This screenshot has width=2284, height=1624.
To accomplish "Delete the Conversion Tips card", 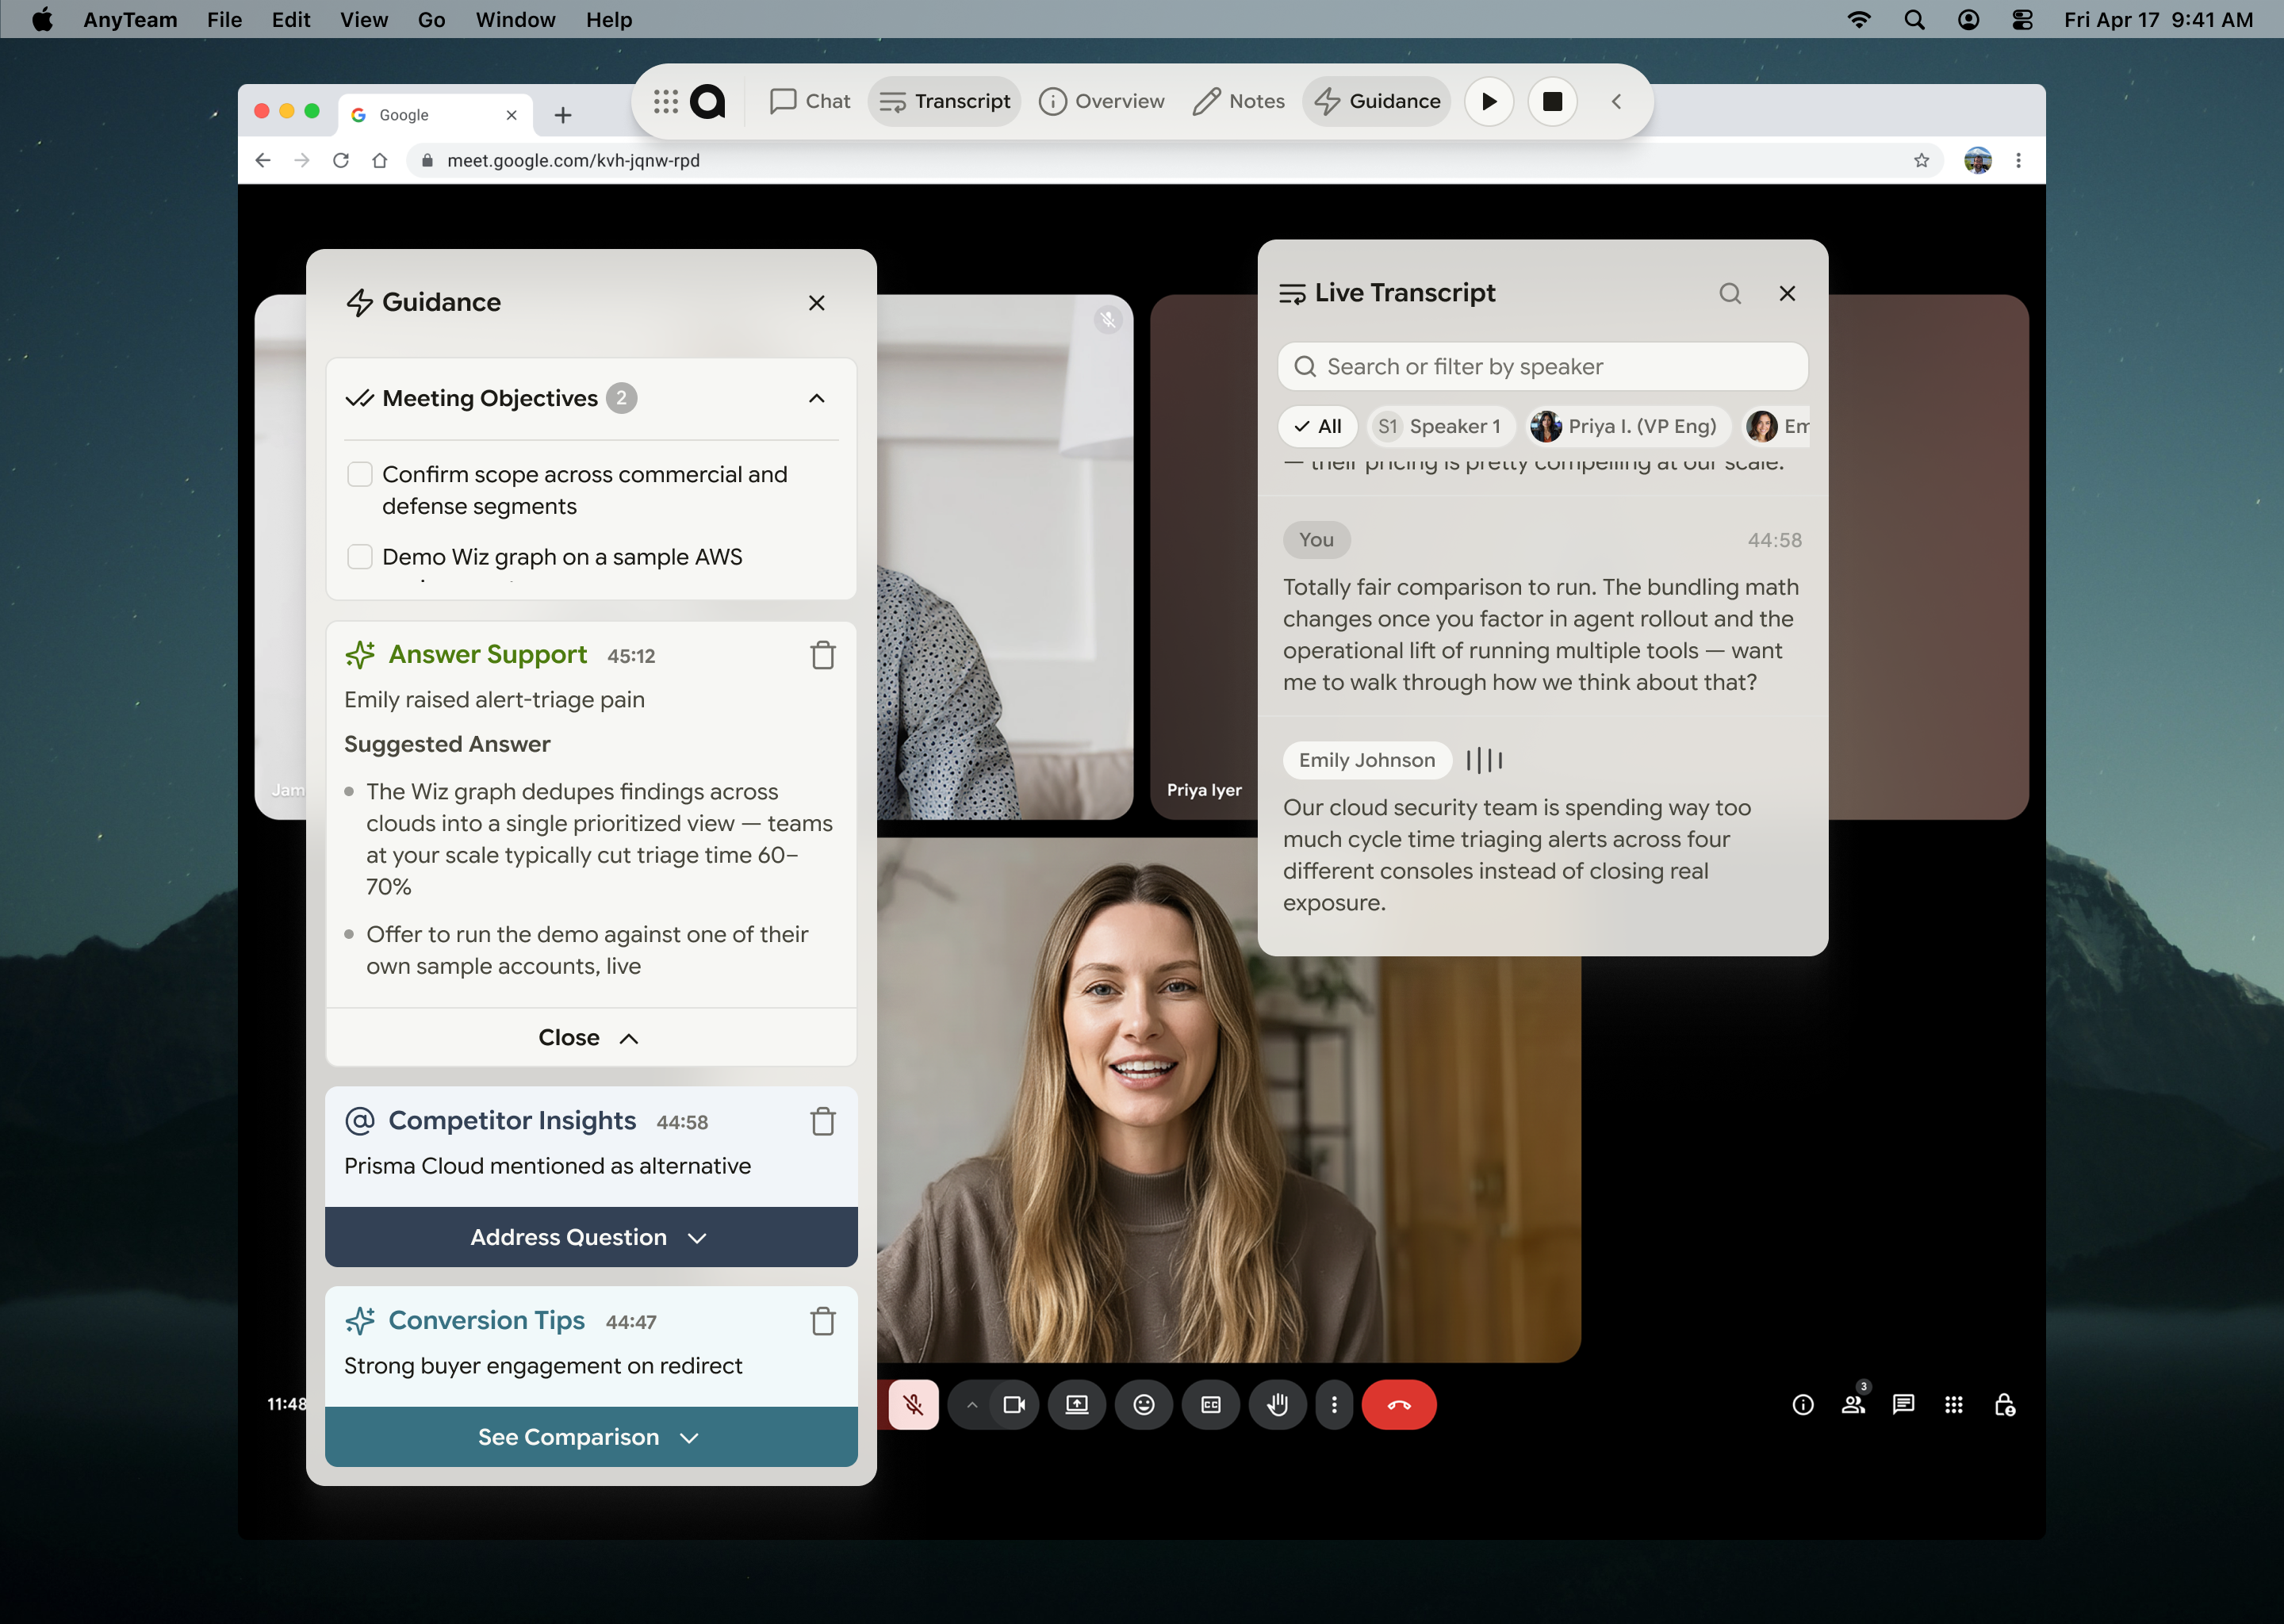I will [x=822, y=1321].
